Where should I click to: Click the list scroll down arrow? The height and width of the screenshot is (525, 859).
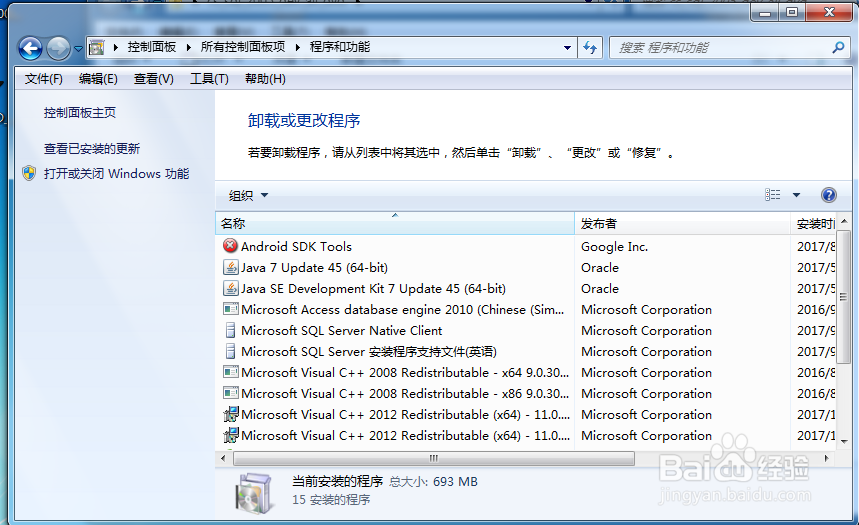(844, 441)
